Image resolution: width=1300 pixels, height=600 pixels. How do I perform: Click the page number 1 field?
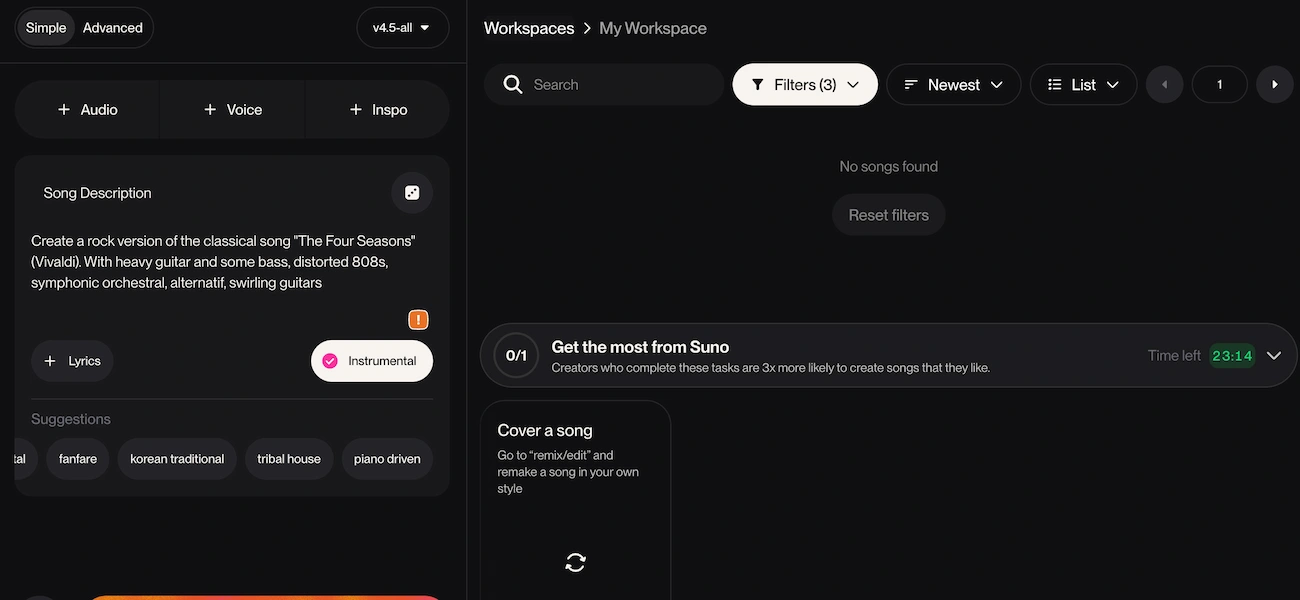click(x=1220, y=85)
